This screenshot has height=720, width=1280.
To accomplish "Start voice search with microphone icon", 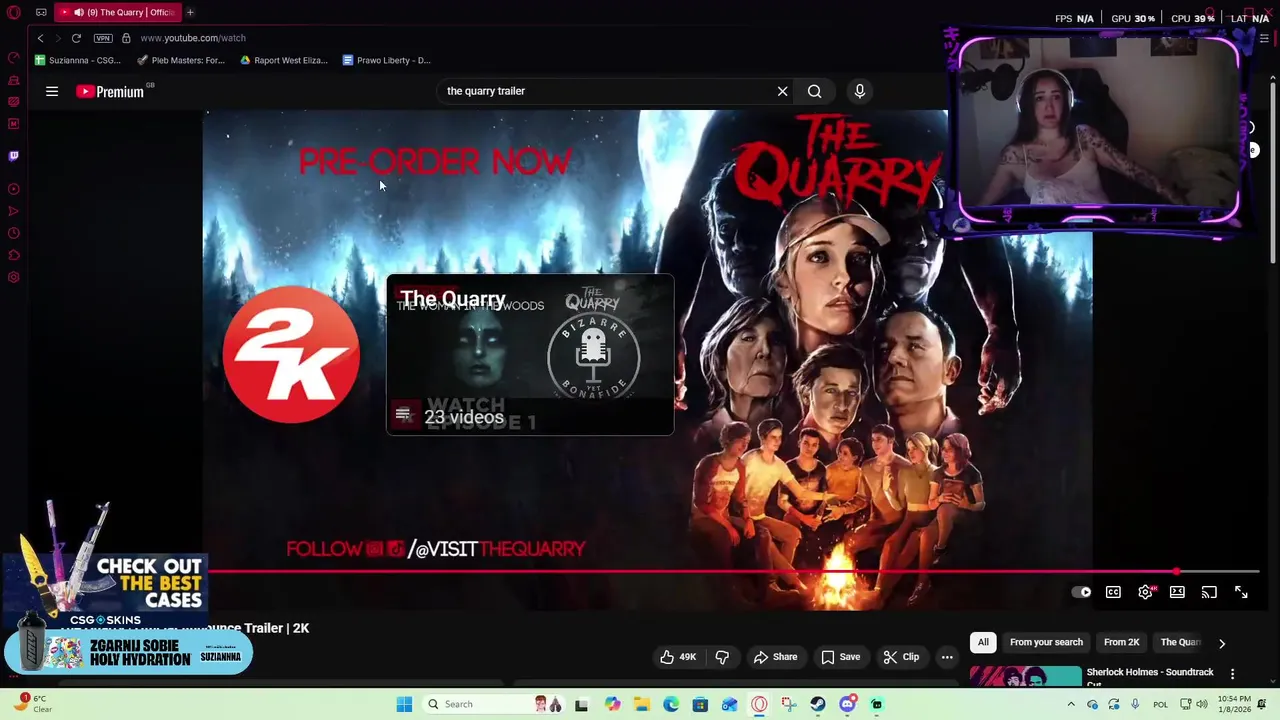I will [860, 91].
